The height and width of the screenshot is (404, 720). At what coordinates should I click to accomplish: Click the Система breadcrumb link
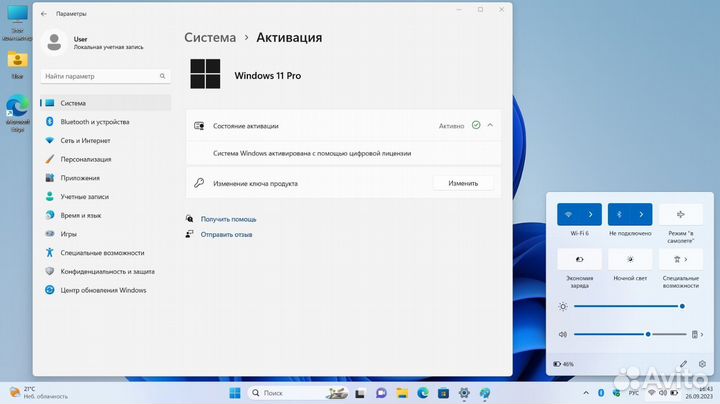coord(210,38)
